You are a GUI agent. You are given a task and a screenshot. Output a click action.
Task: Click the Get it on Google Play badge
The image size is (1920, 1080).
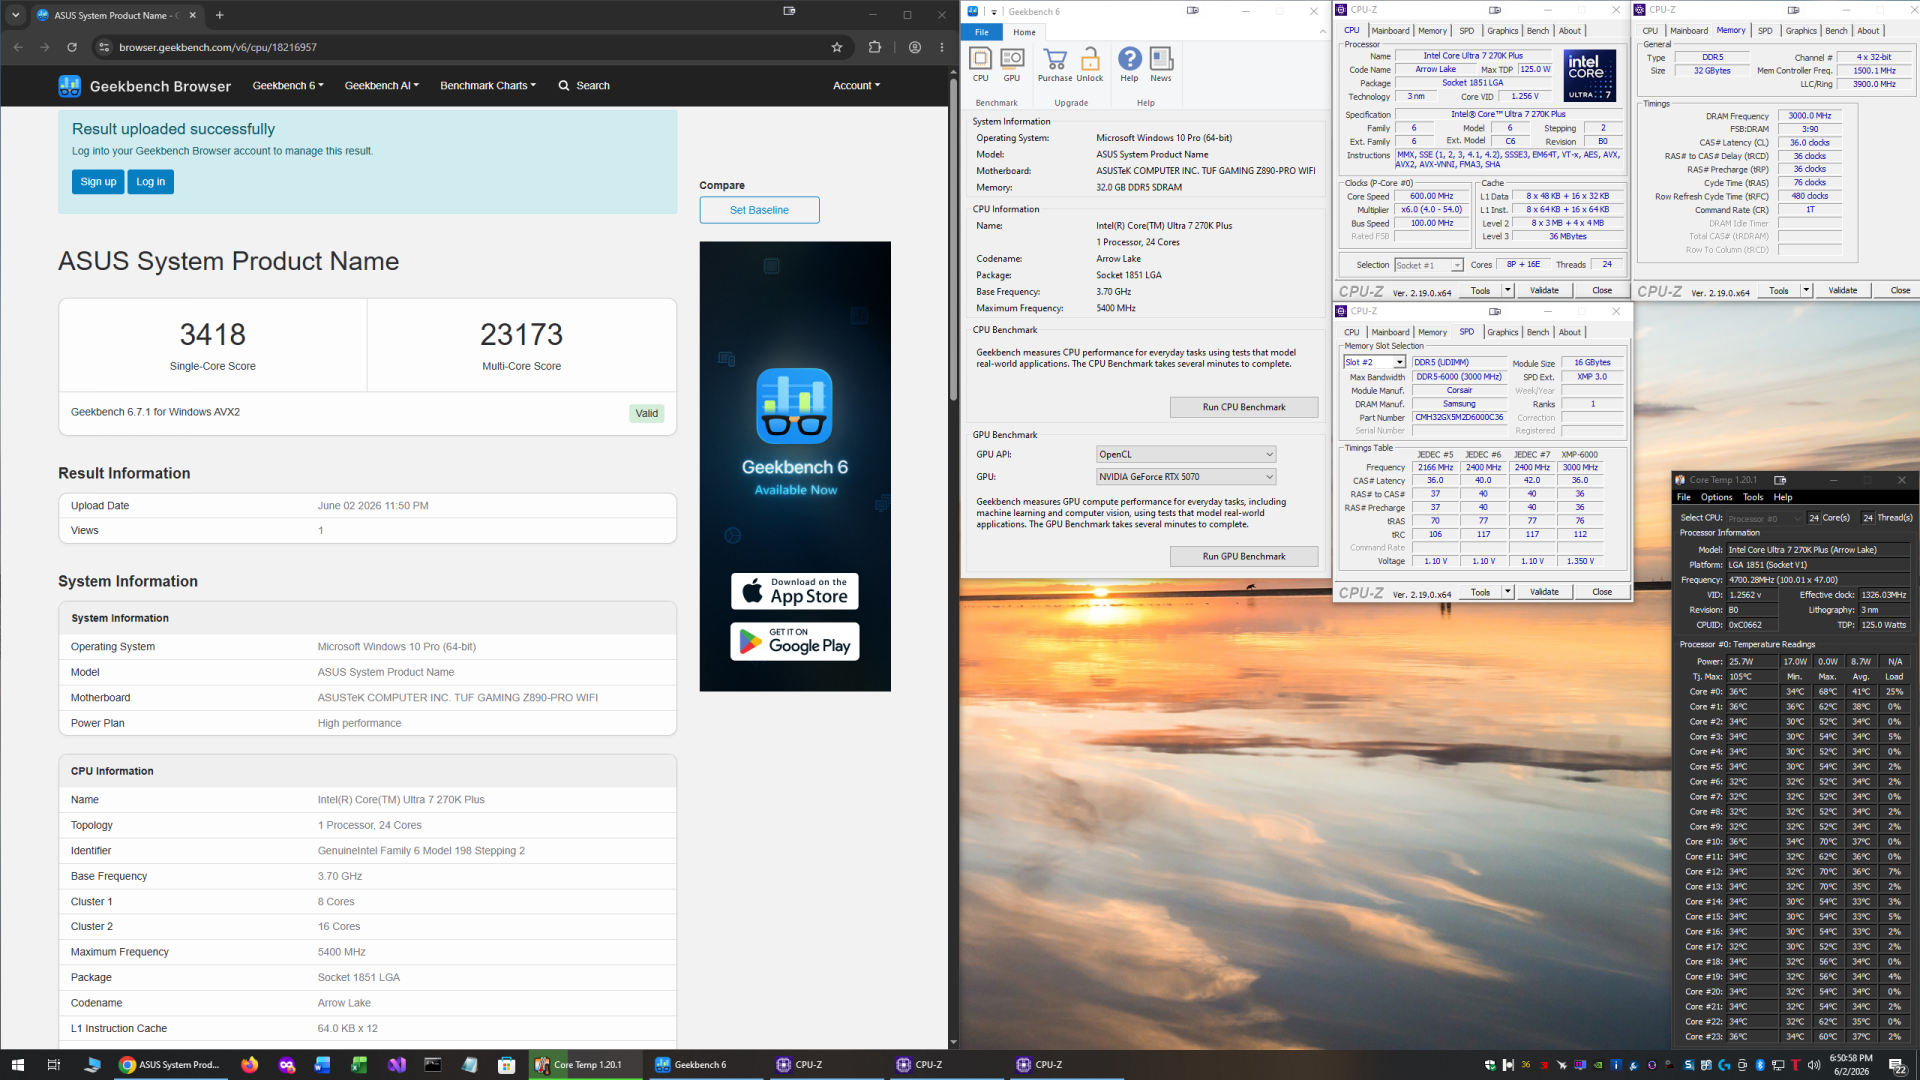tap(795, 642)
